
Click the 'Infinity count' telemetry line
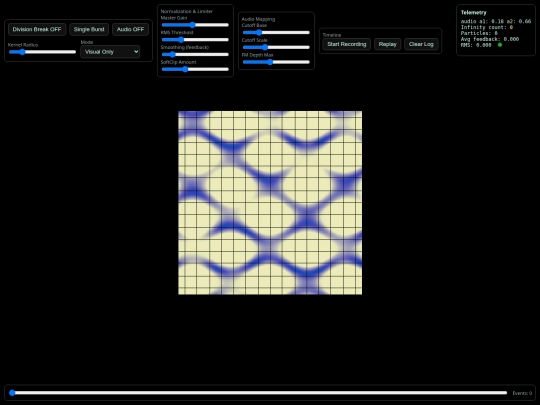[487, 27]
